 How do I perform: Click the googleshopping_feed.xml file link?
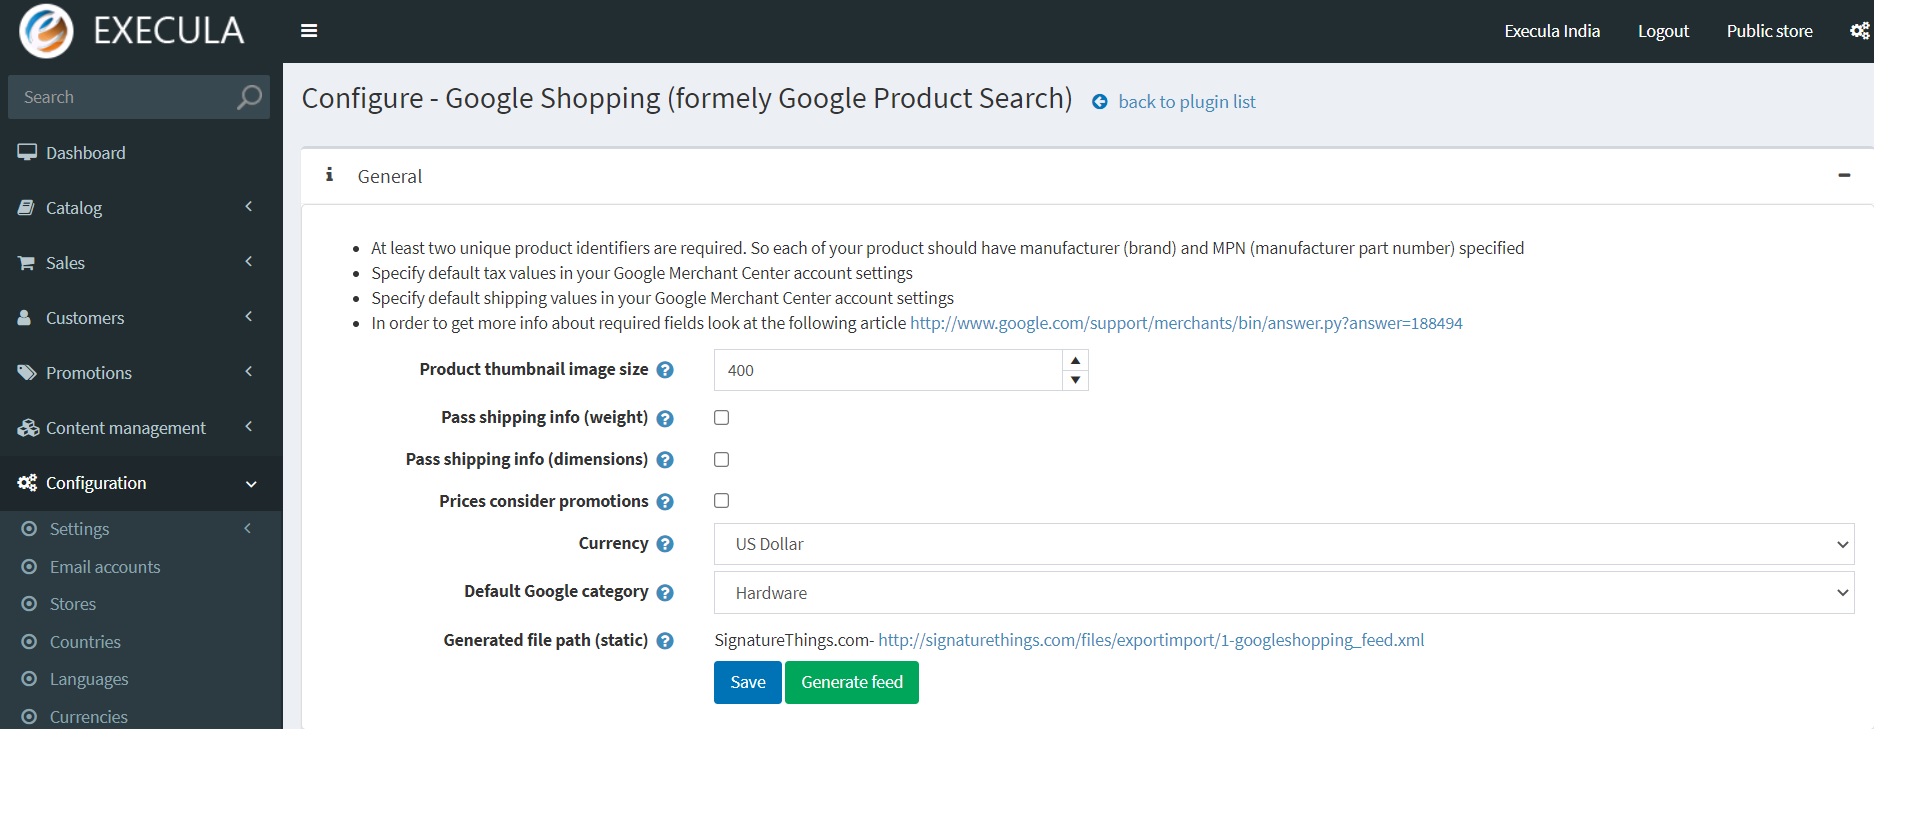(1150, 640)
